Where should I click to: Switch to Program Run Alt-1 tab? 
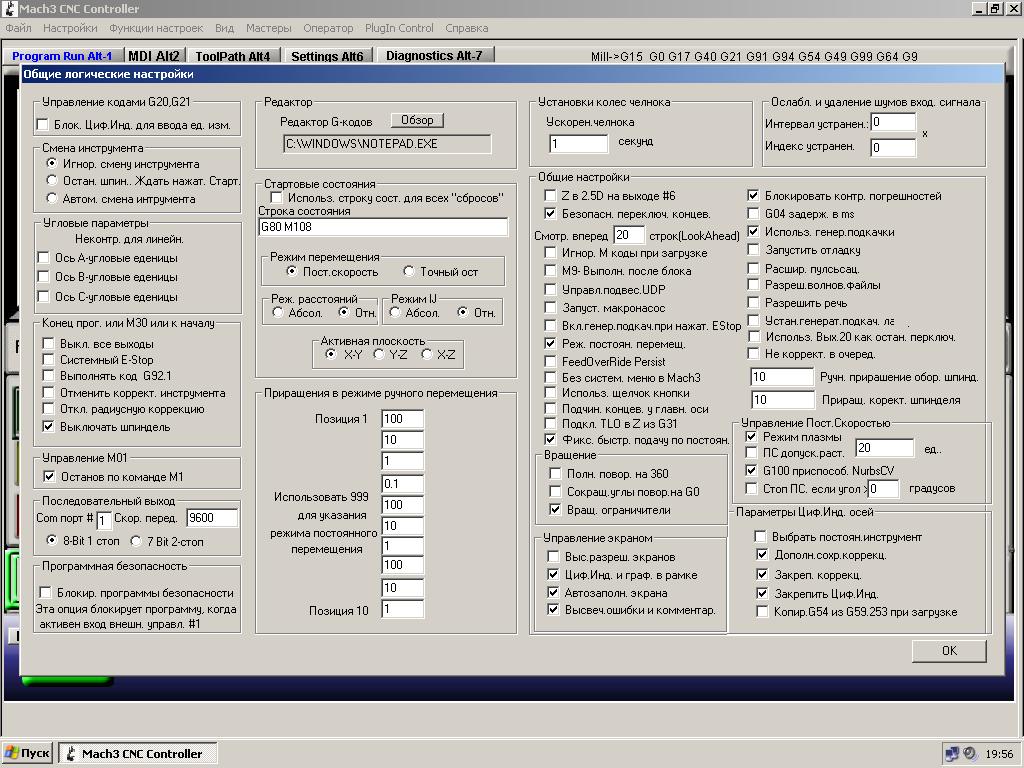pyautogui.click(x=62, y=56)
